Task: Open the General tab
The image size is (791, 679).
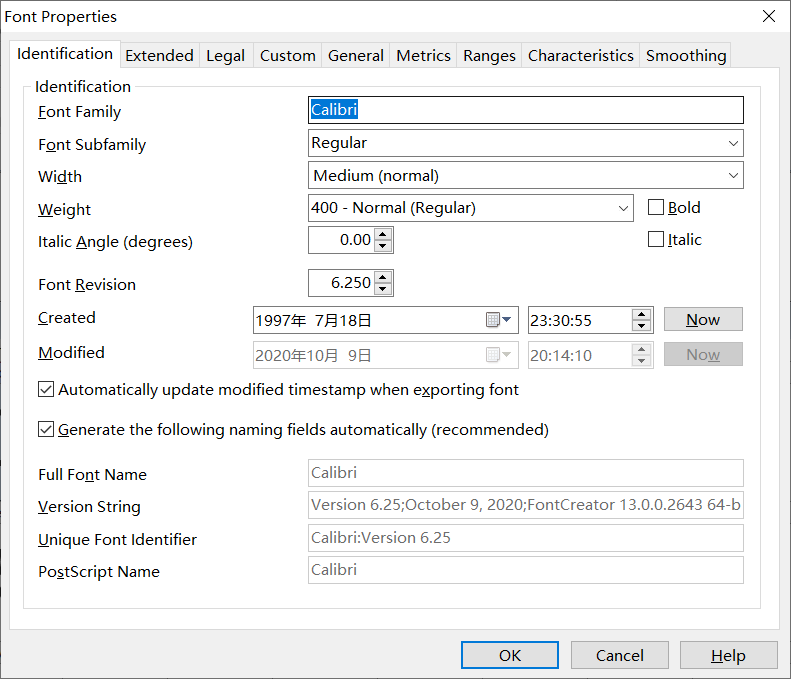Action: (x=356, y=55)
